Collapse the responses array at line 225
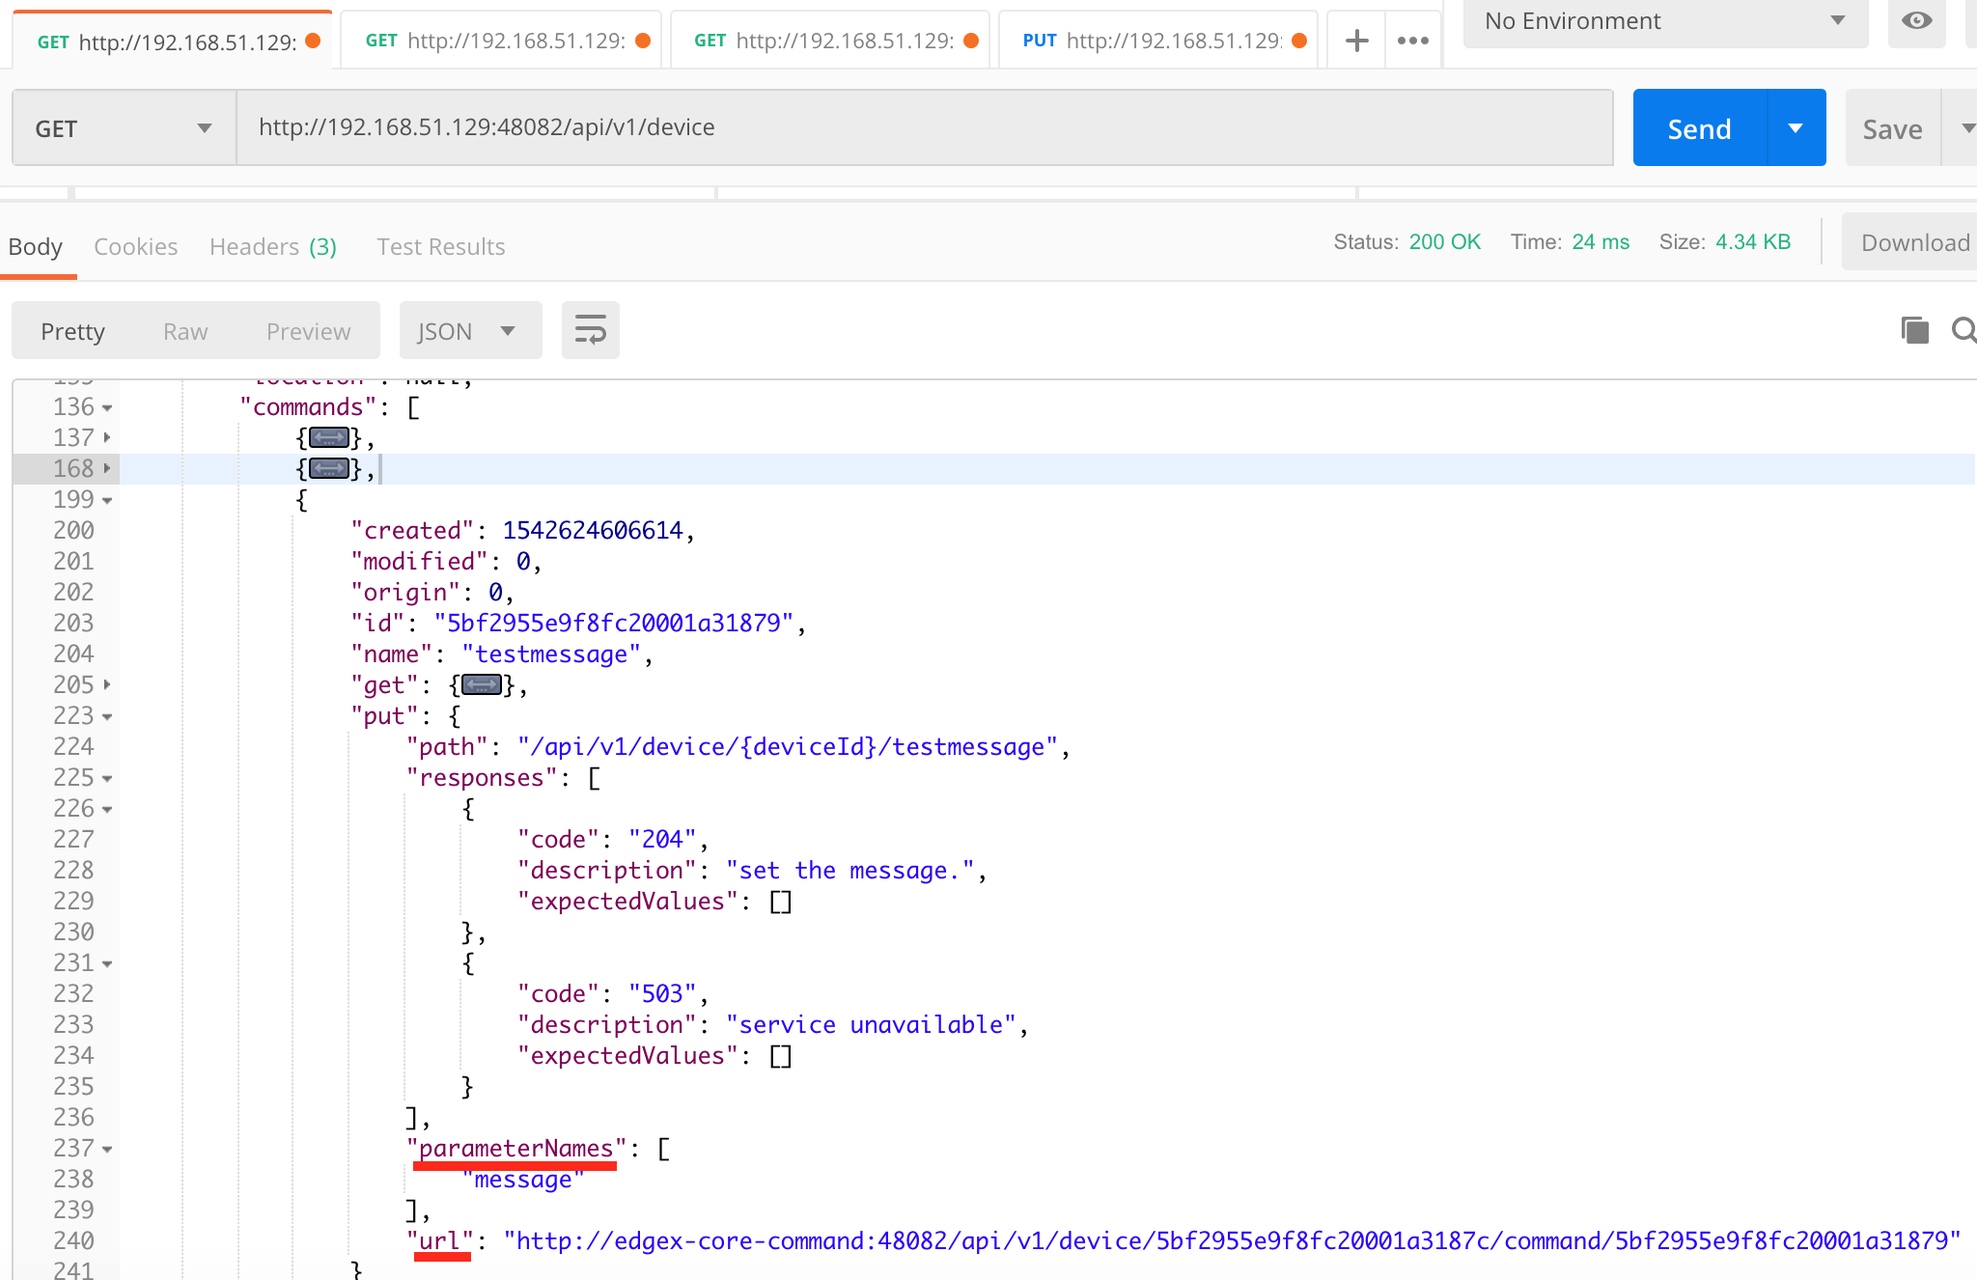This screenshot has height=1280, width=1977. 107,778
